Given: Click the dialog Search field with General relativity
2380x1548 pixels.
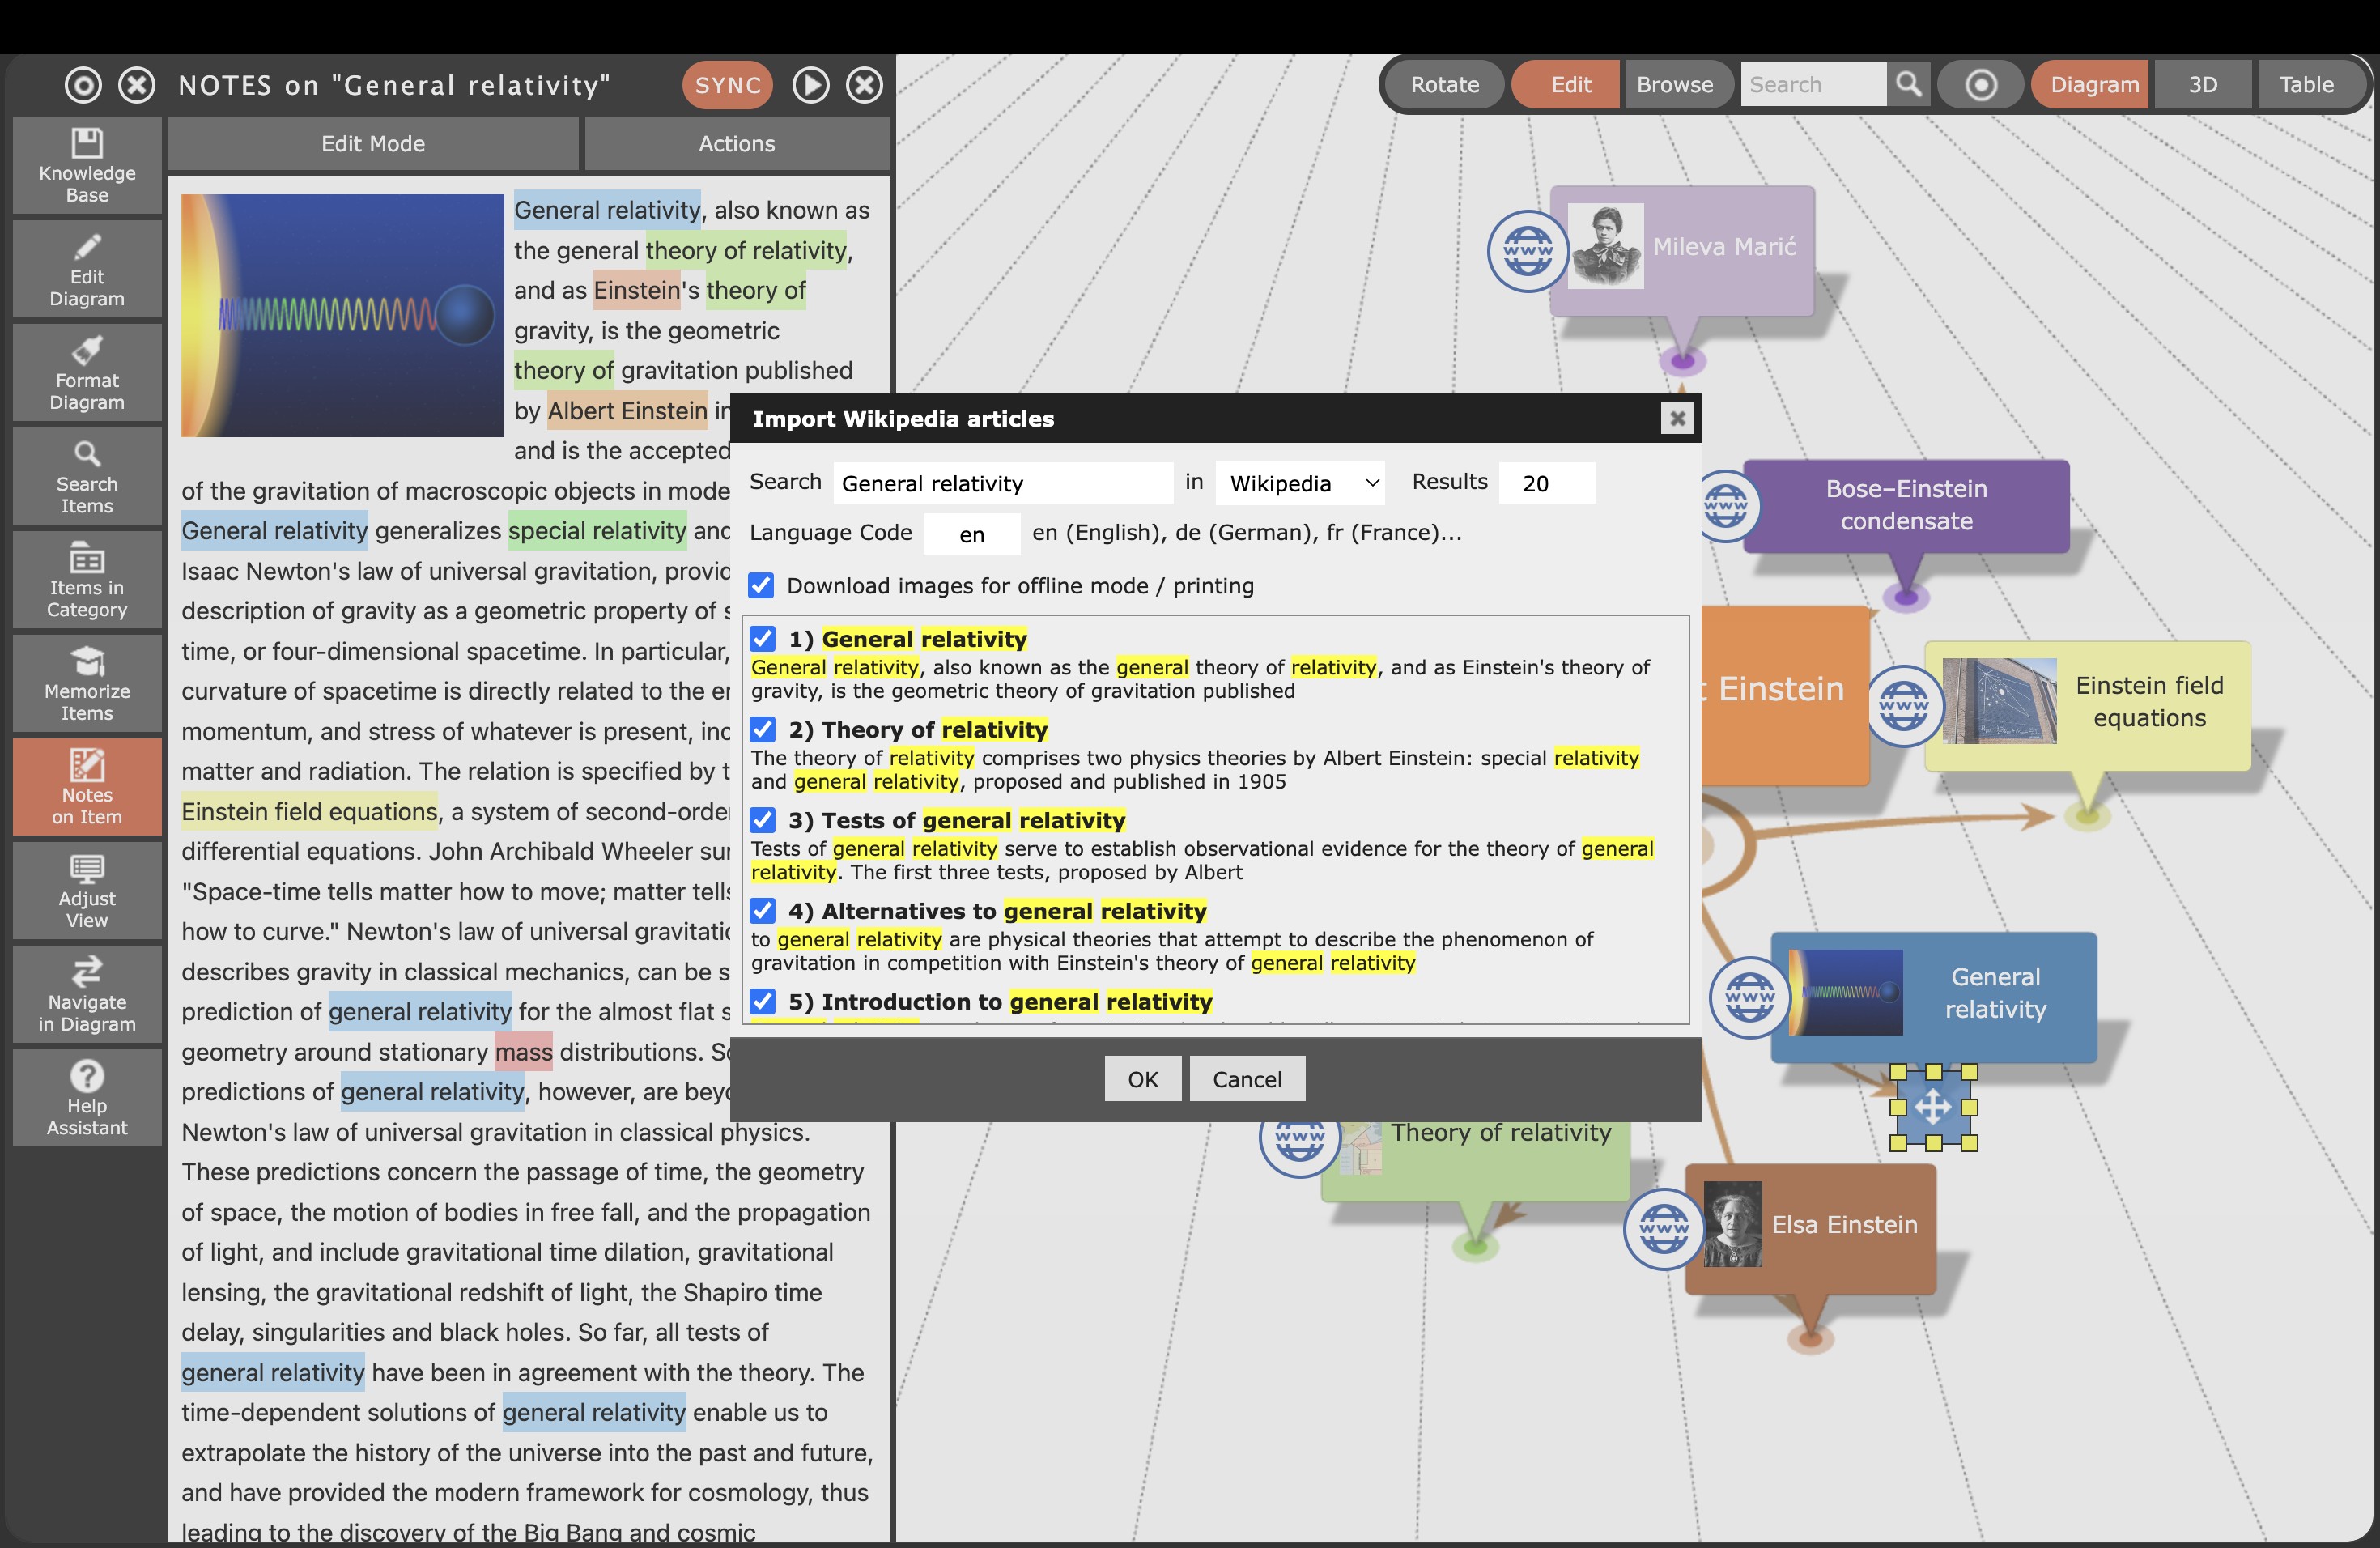Looking at the screenshot, I should click(x=1003, y=483).
